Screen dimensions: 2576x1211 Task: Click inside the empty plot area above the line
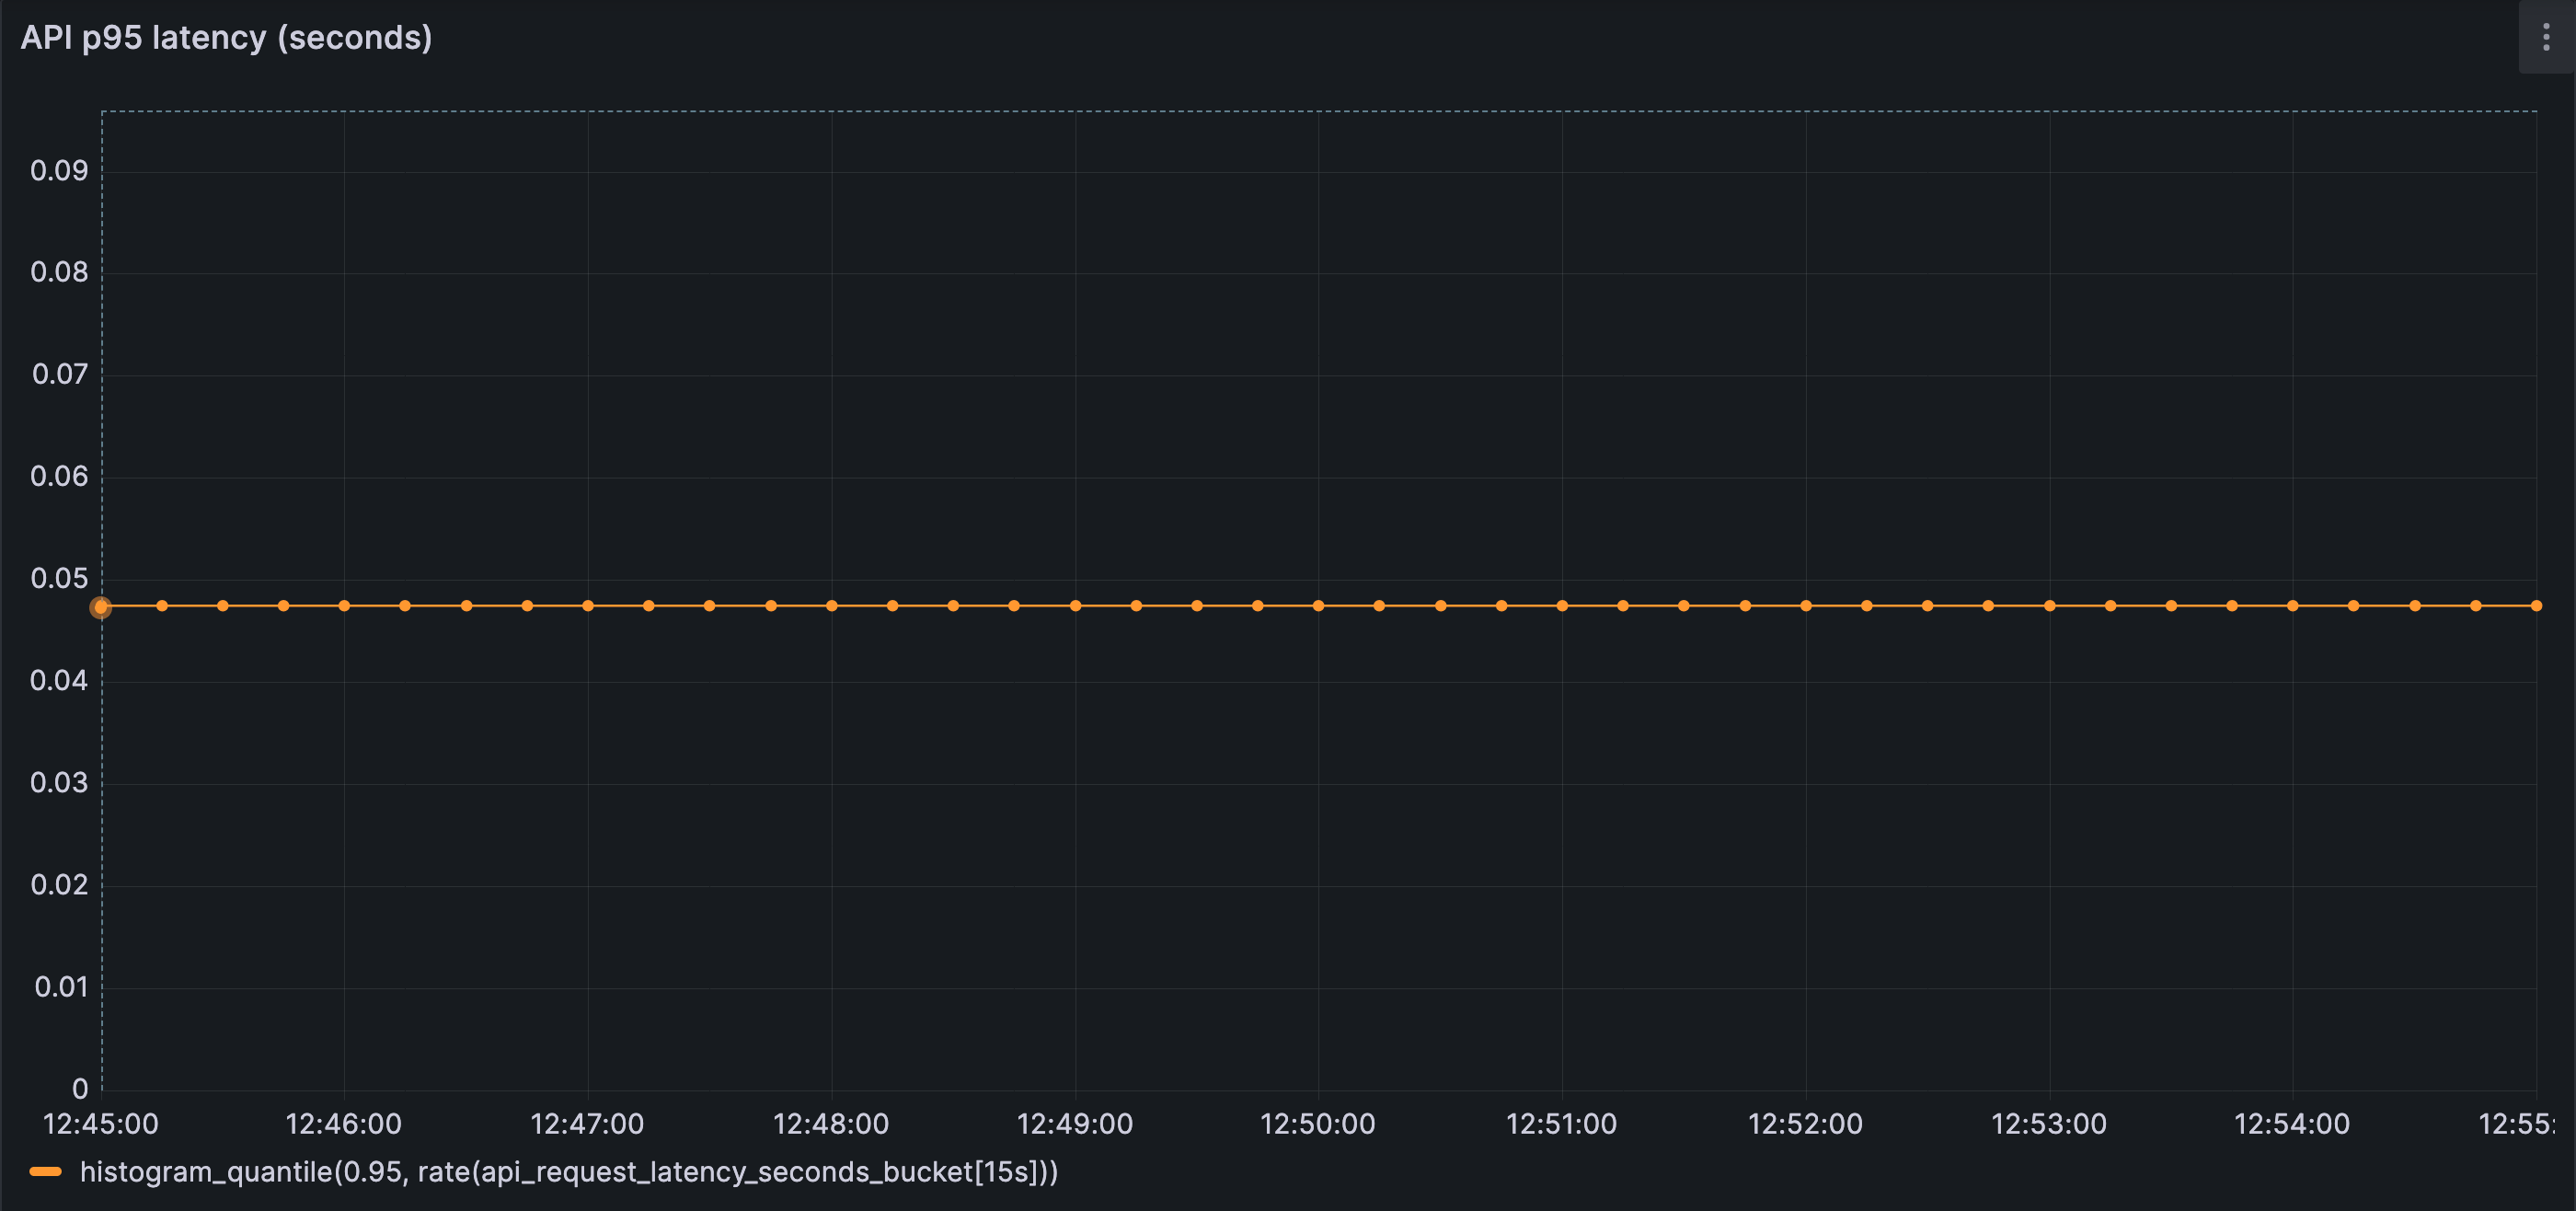click(x=1300, y=350)
